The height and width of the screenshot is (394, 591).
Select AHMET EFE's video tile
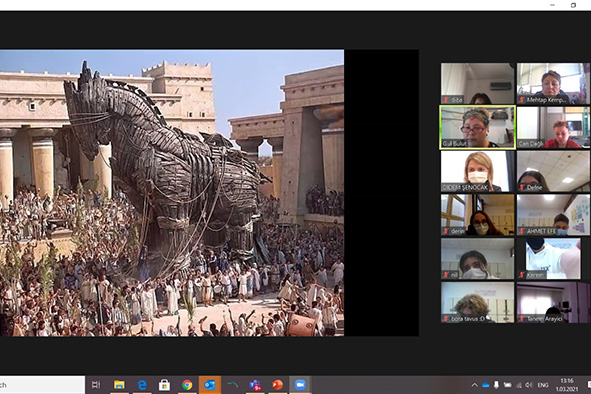tap(553, 215)
